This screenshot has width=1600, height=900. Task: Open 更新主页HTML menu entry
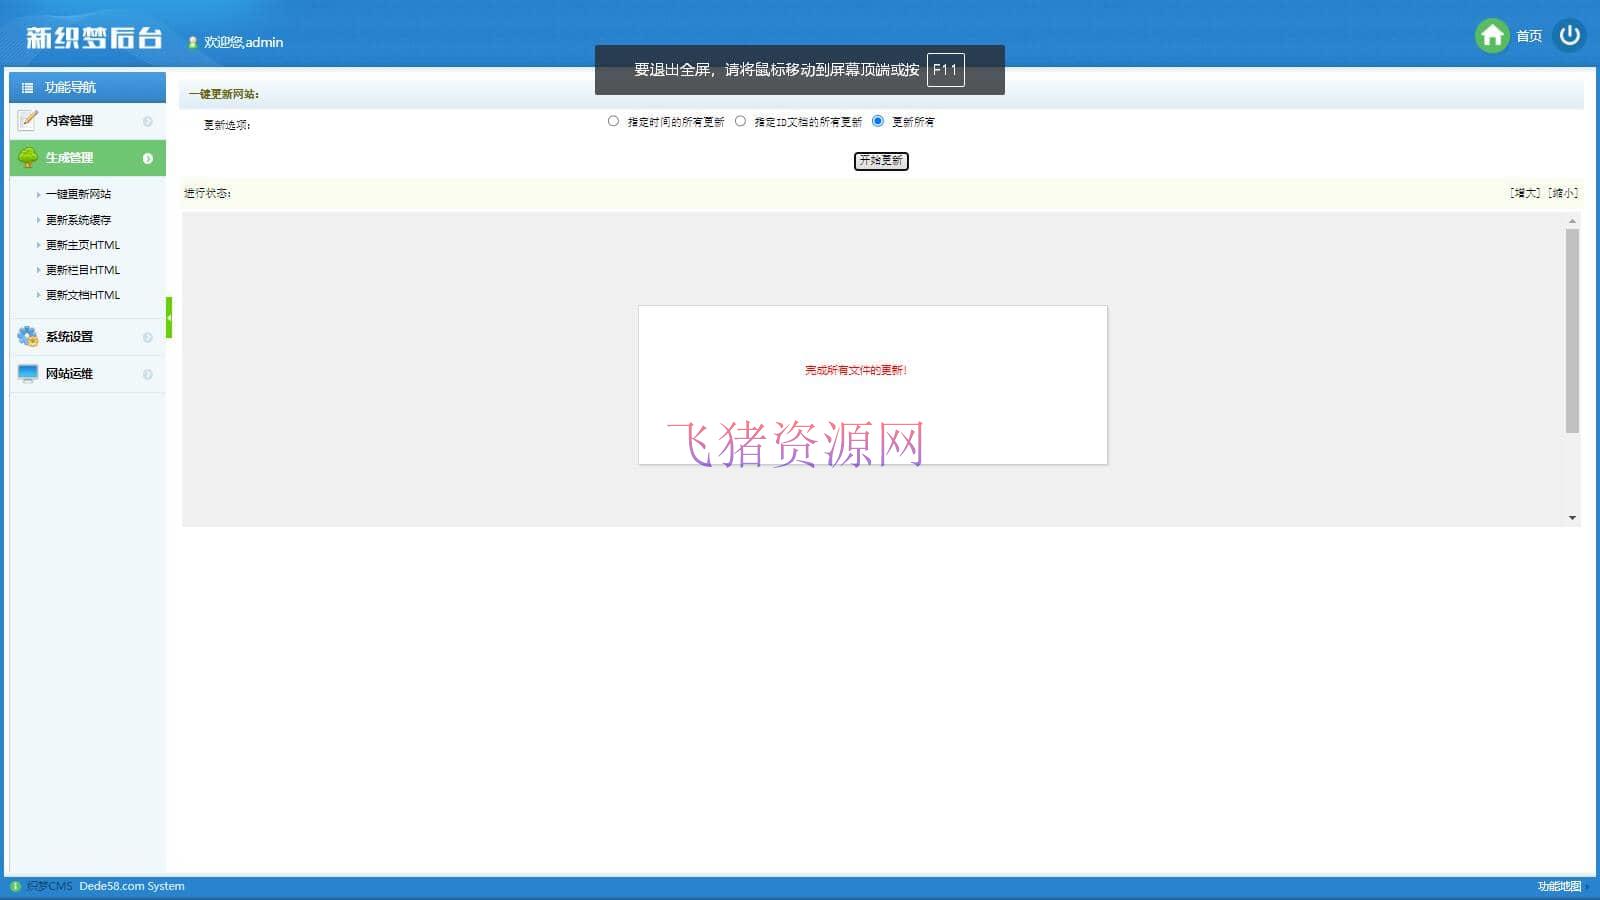point(82,245)
